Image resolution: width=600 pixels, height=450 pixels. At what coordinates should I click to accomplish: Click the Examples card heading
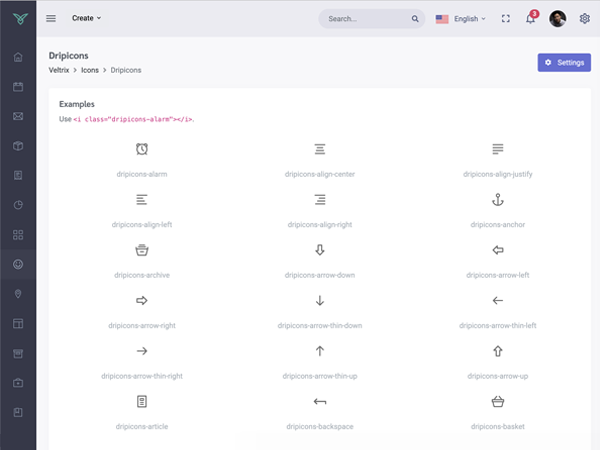77,104
